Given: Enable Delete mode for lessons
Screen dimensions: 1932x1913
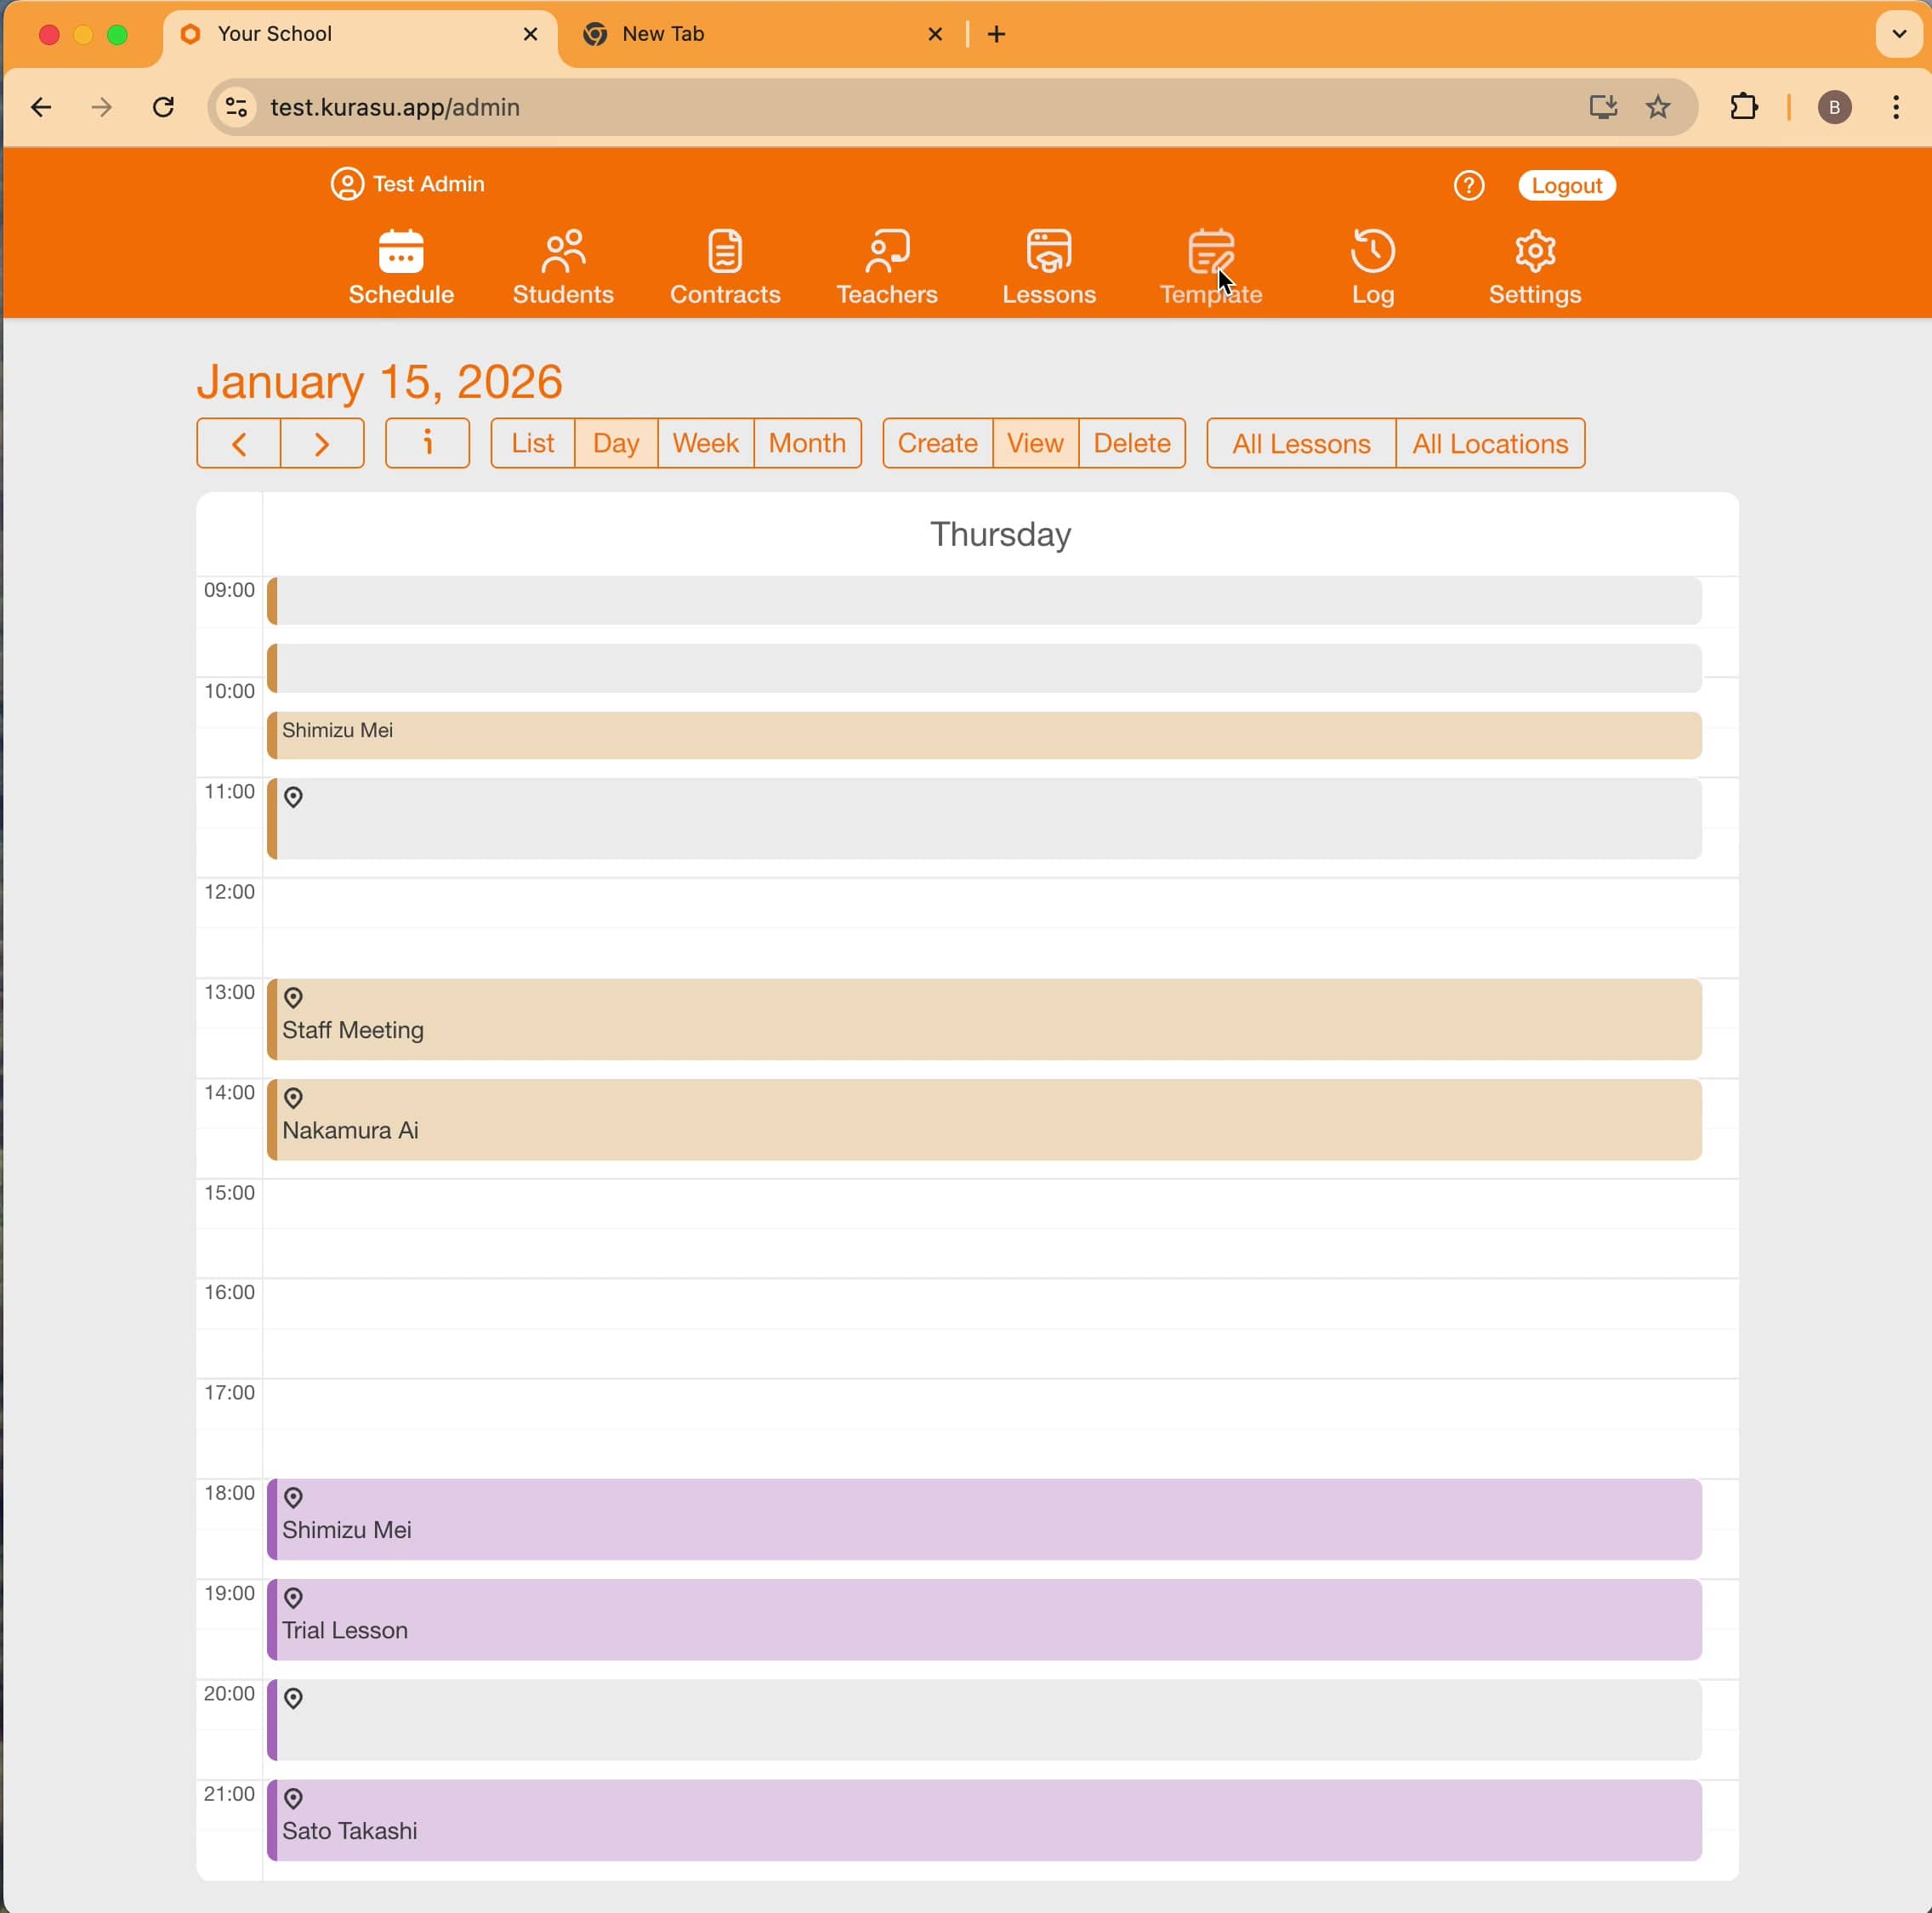Looking at the screenshot, I should [1132, 442].
